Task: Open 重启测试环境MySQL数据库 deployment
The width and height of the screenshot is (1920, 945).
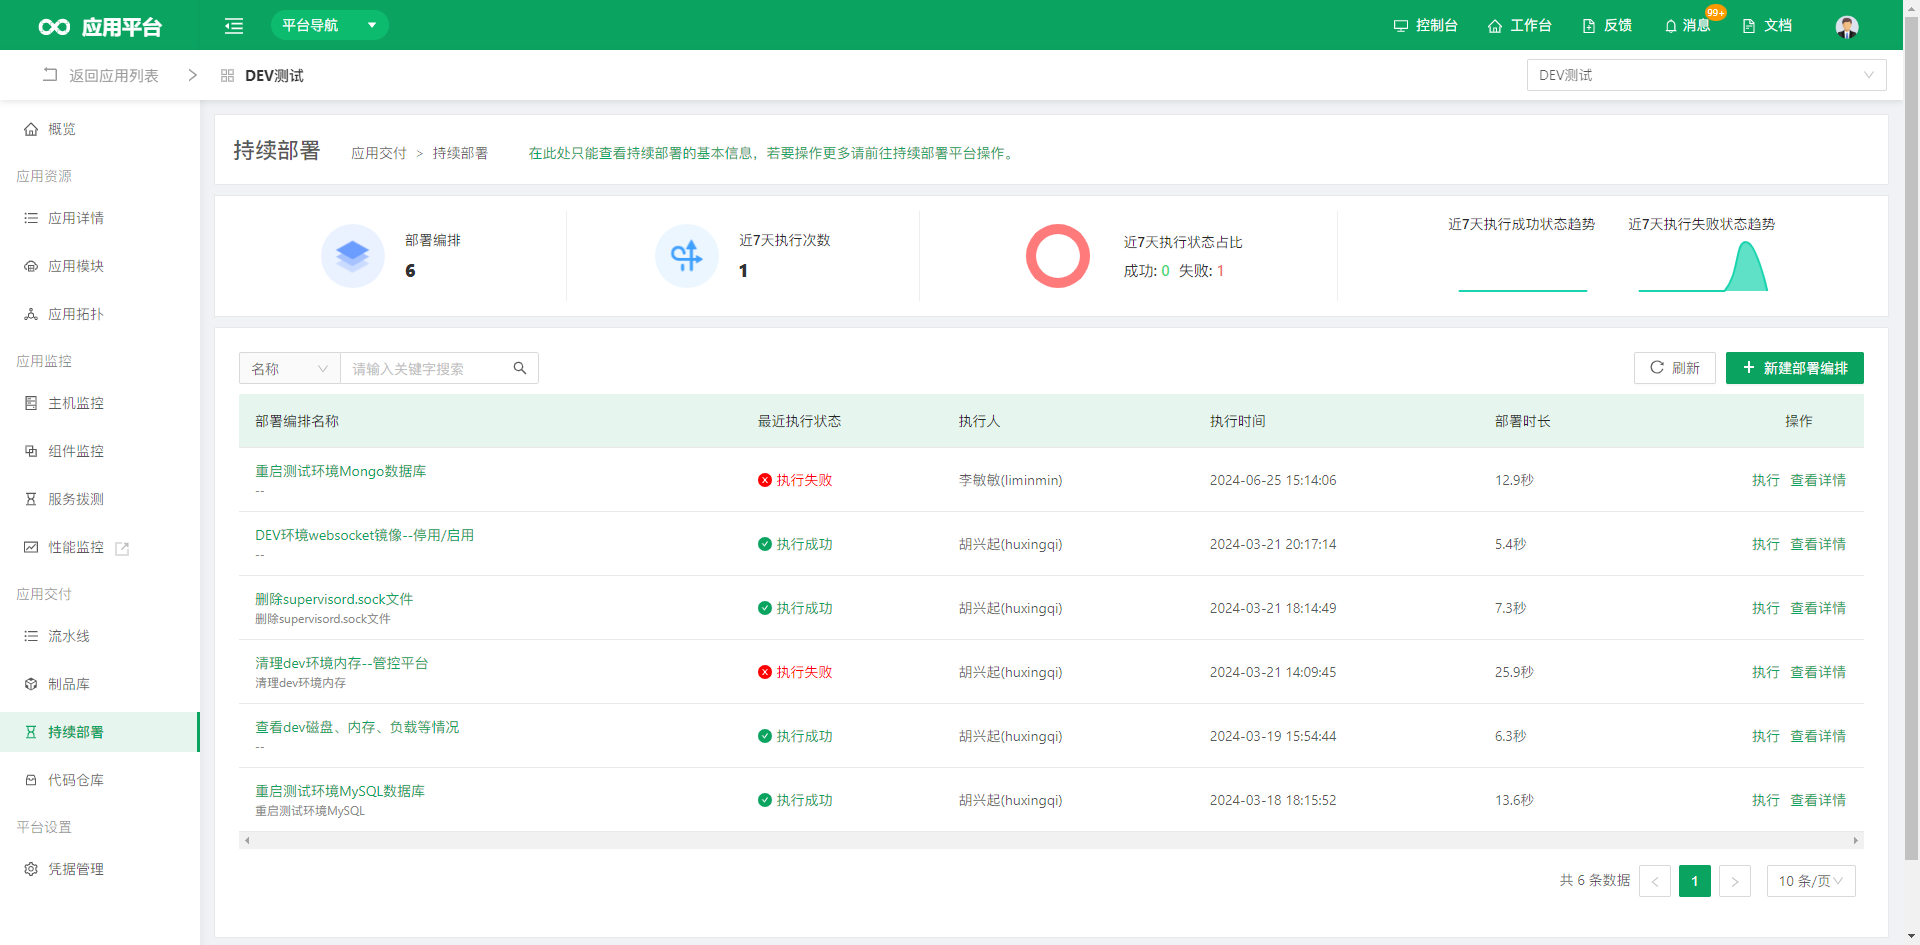Action: tap(340, 791)
